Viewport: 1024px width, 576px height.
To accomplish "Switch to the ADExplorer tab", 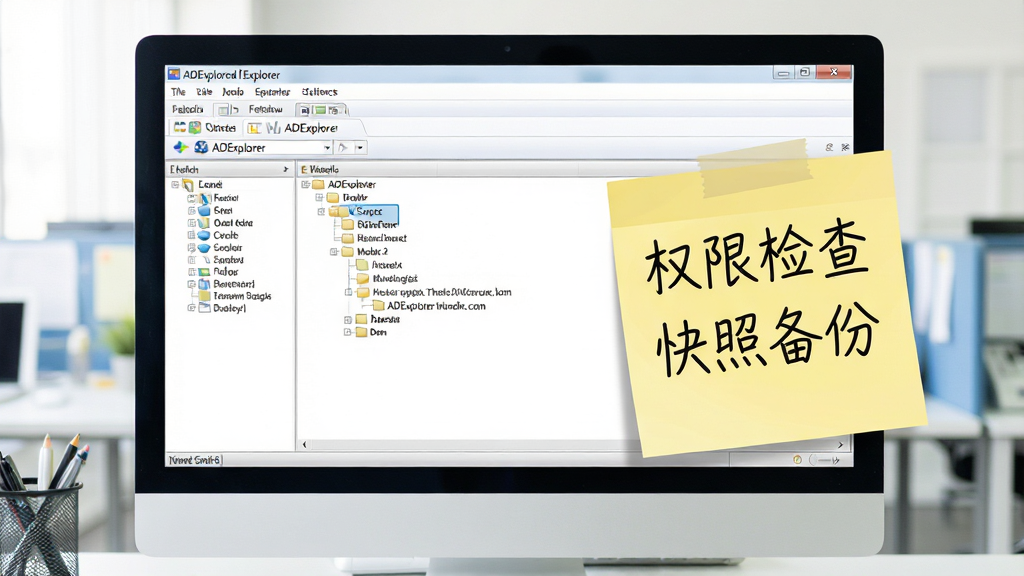I will click(302, 128).
